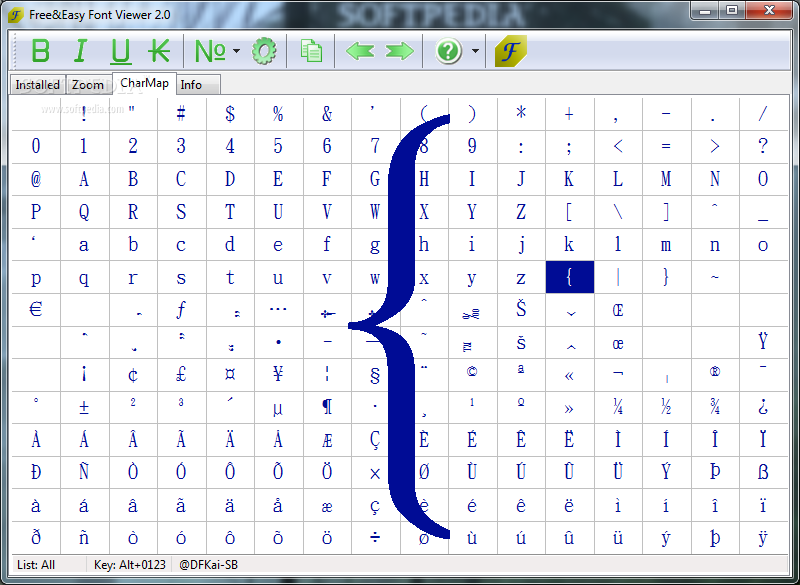The image size is (800, 585).
Task: Select the digit 5 cell
Action: tap(278, 146)
